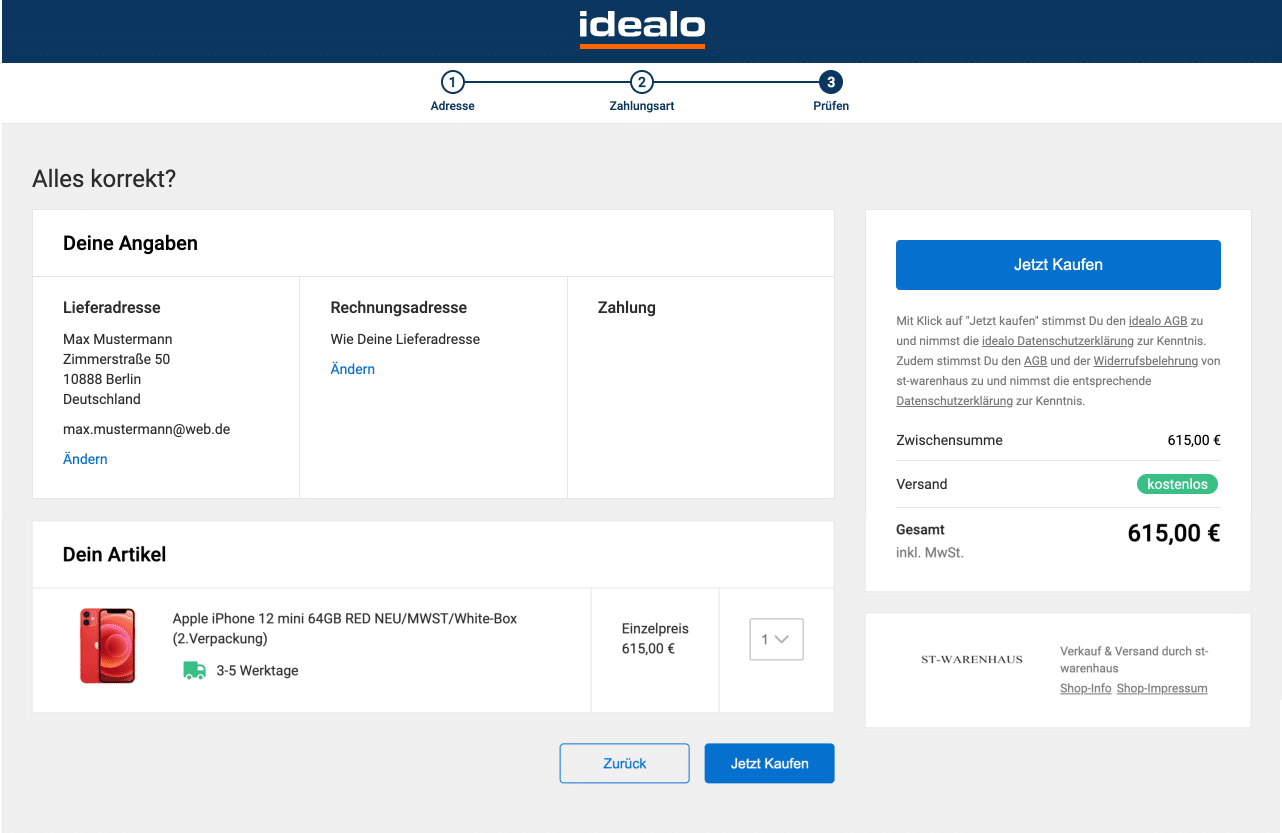Select step 3 Prüfen

point(831,92)
